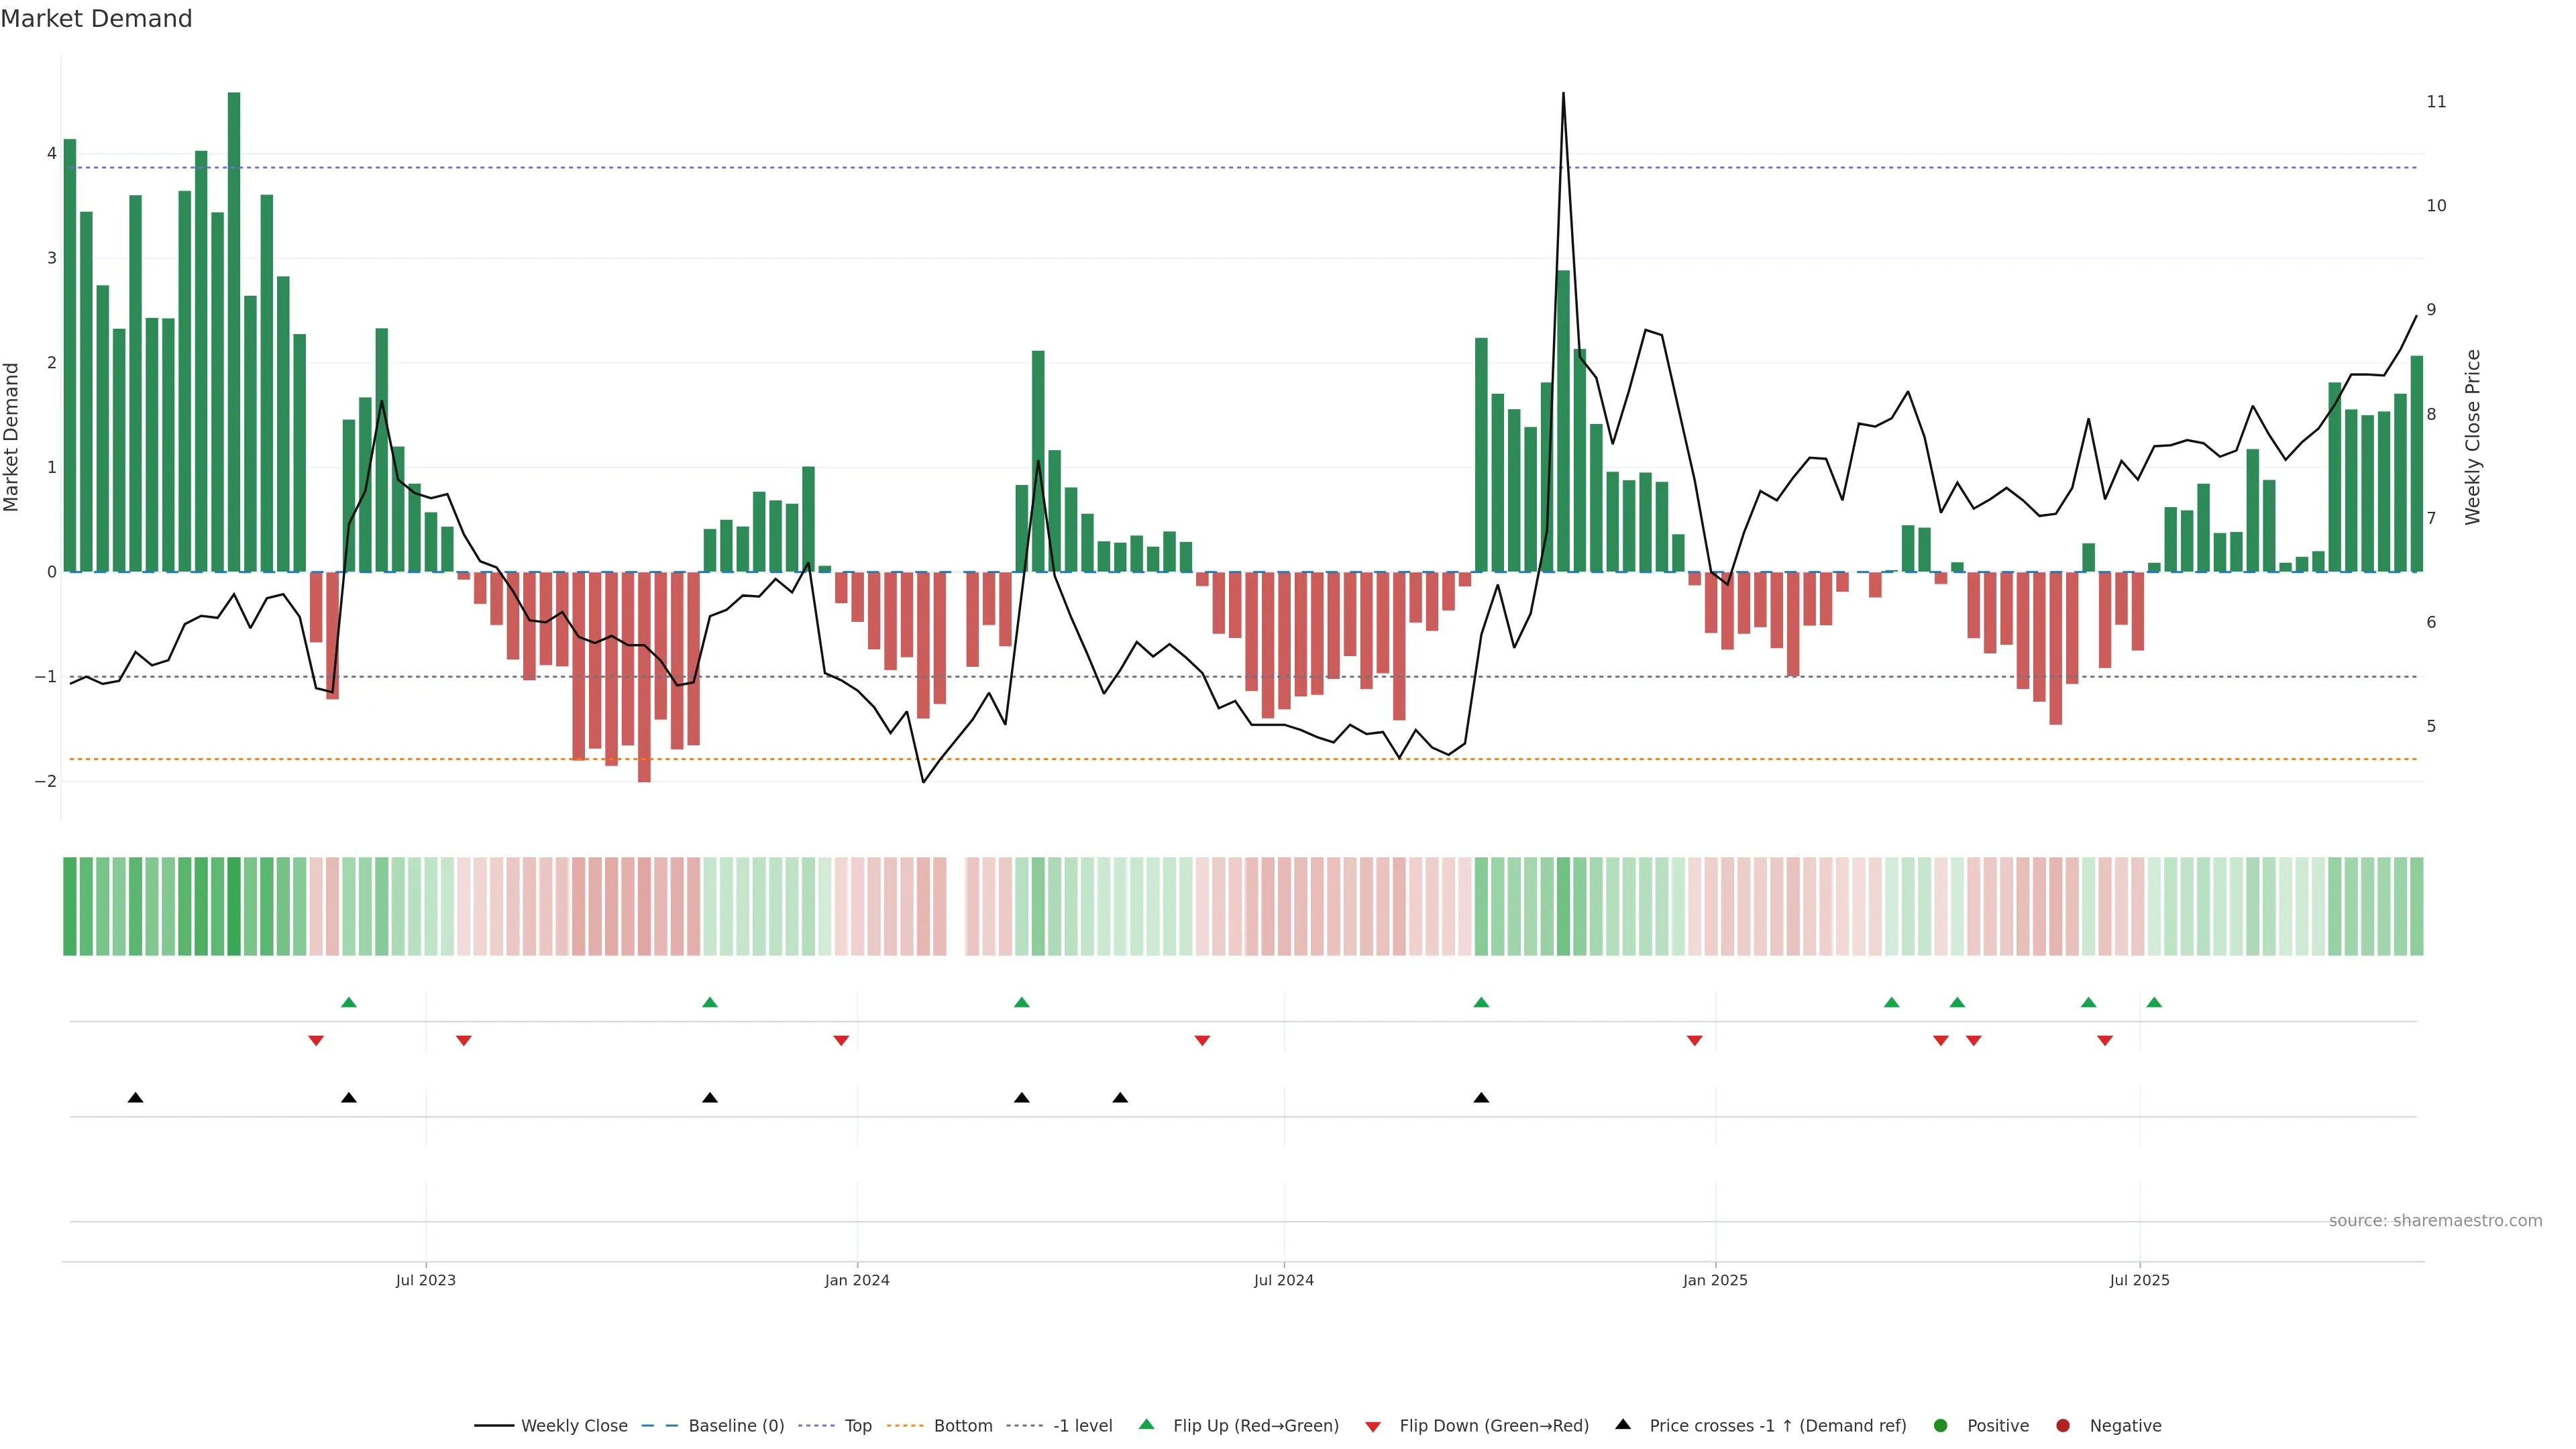Click the tallest green demand bar
This screenshot has width=2576, height=1449.
(x=234, y=330)
